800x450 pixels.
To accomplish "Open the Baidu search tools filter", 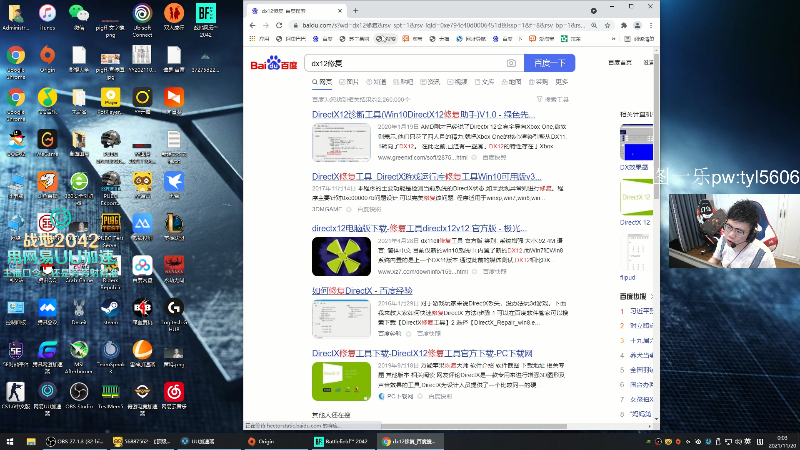I will 553,99.
